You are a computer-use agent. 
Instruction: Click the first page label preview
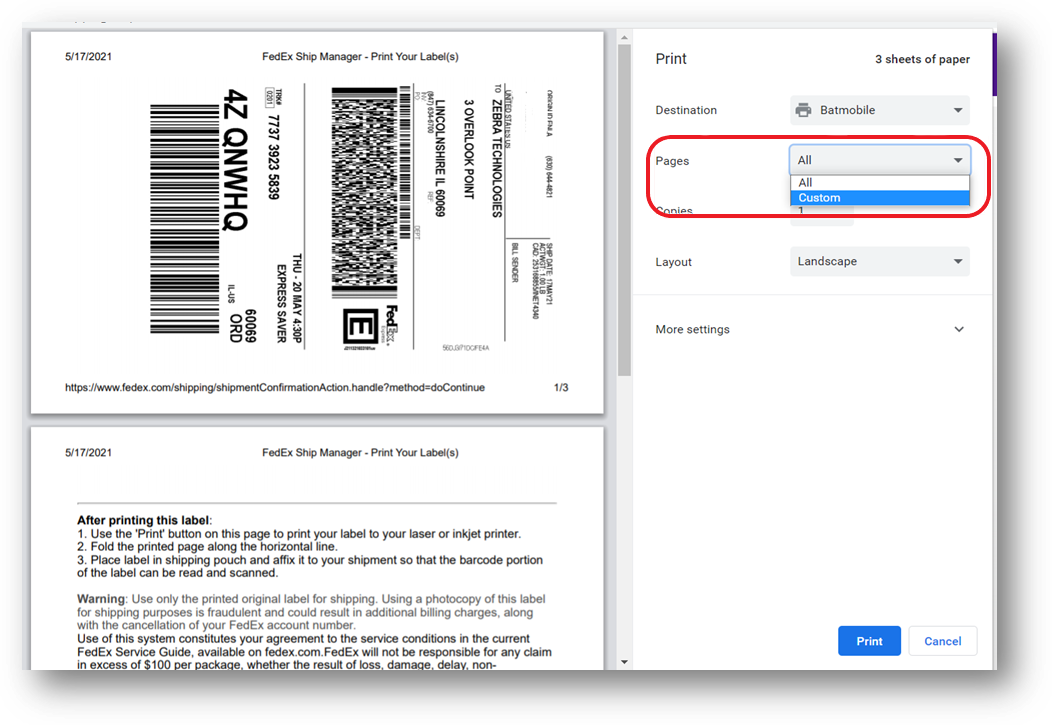(317, 222)
